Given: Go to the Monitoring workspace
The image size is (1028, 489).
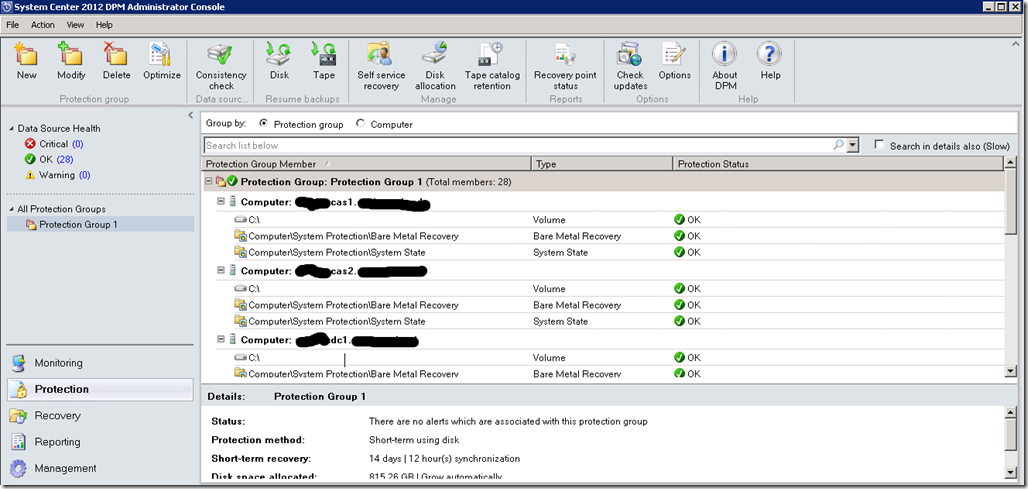Looking at the screenshot, I should (x=100, y=362).
